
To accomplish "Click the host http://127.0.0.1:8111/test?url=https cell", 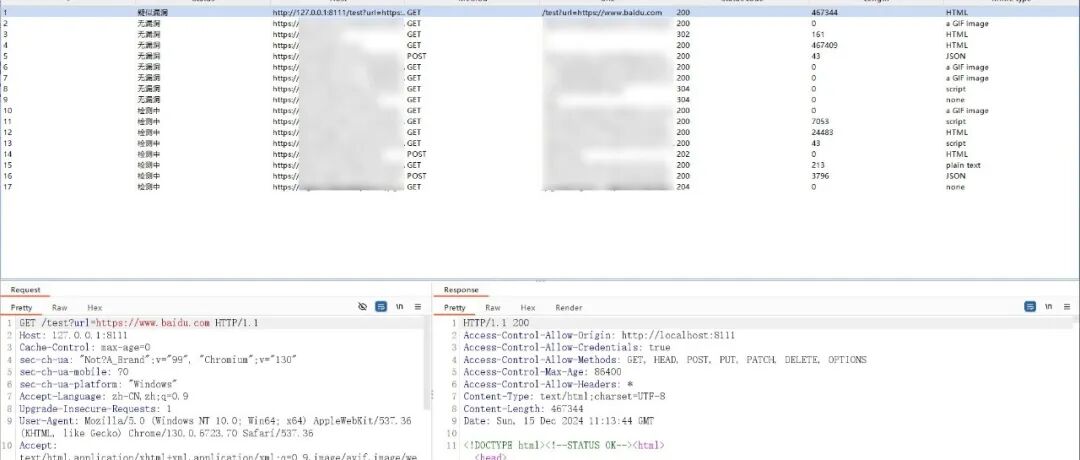I will (x=338, y=12).
